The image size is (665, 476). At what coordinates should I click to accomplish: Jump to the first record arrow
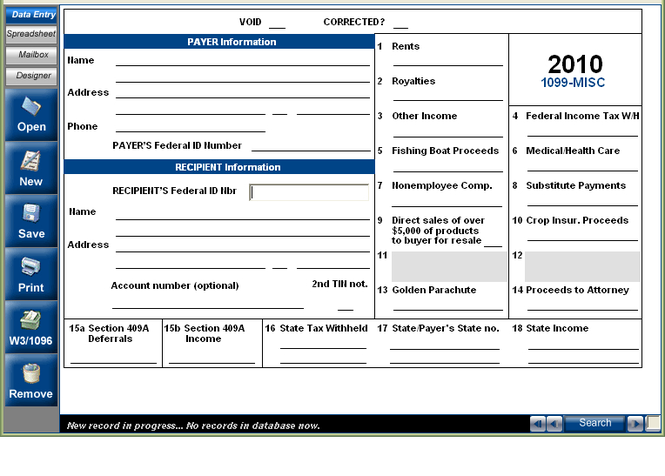pos(538,423)
